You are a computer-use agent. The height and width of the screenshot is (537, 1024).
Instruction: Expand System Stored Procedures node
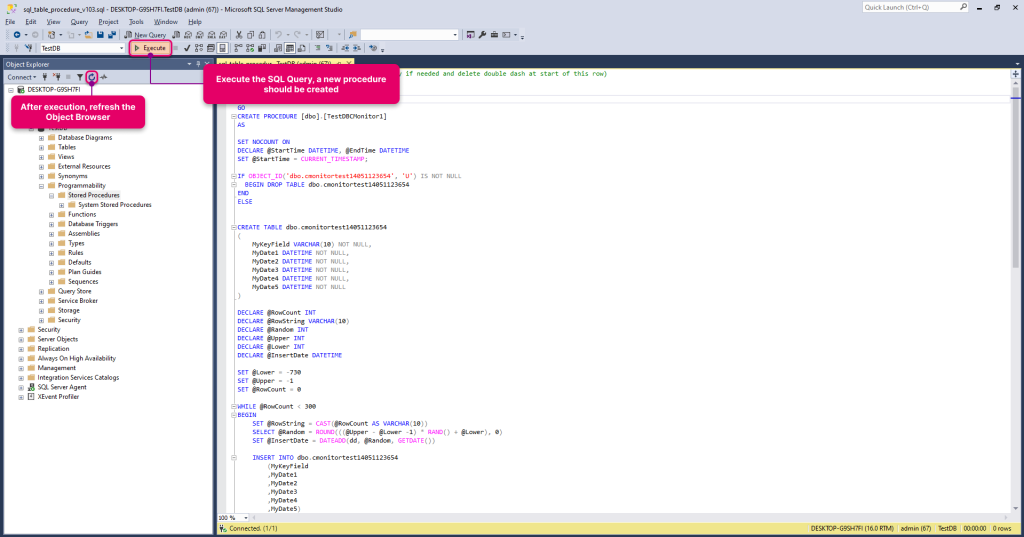[62, 205]
